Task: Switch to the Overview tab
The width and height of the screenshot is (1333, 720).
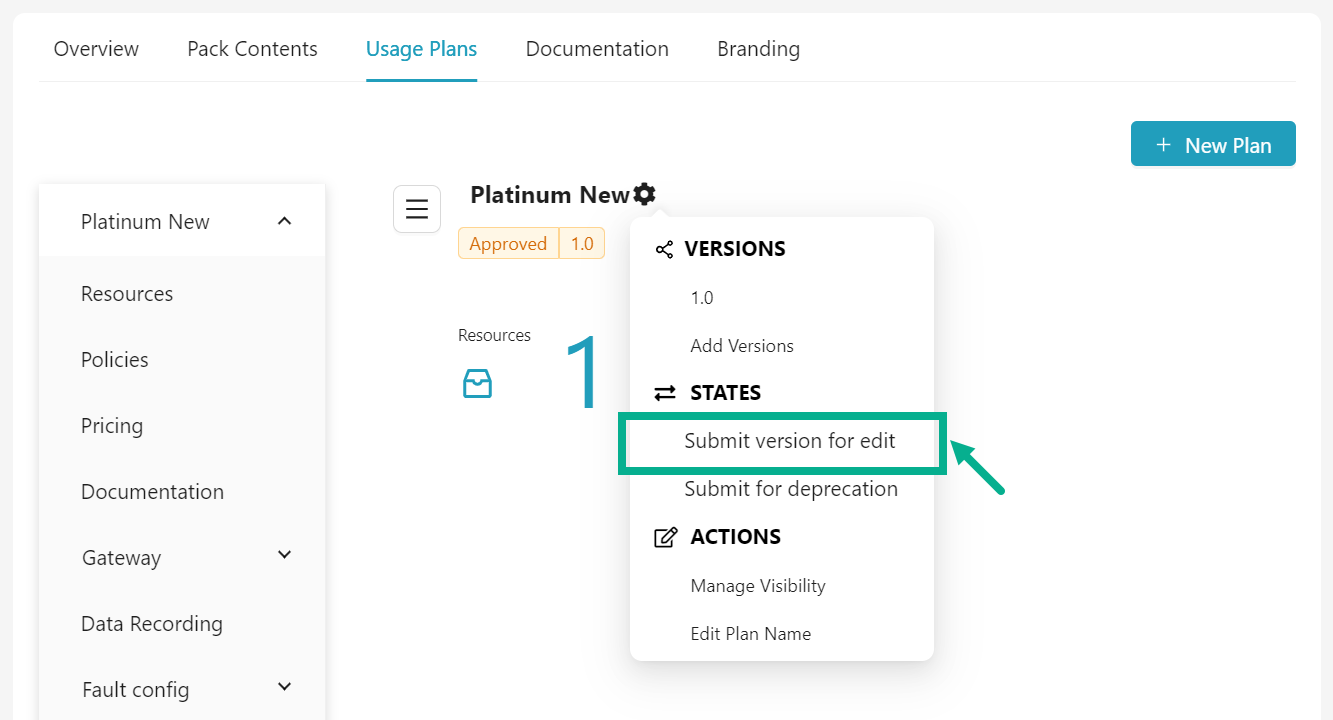Action: 96,49
